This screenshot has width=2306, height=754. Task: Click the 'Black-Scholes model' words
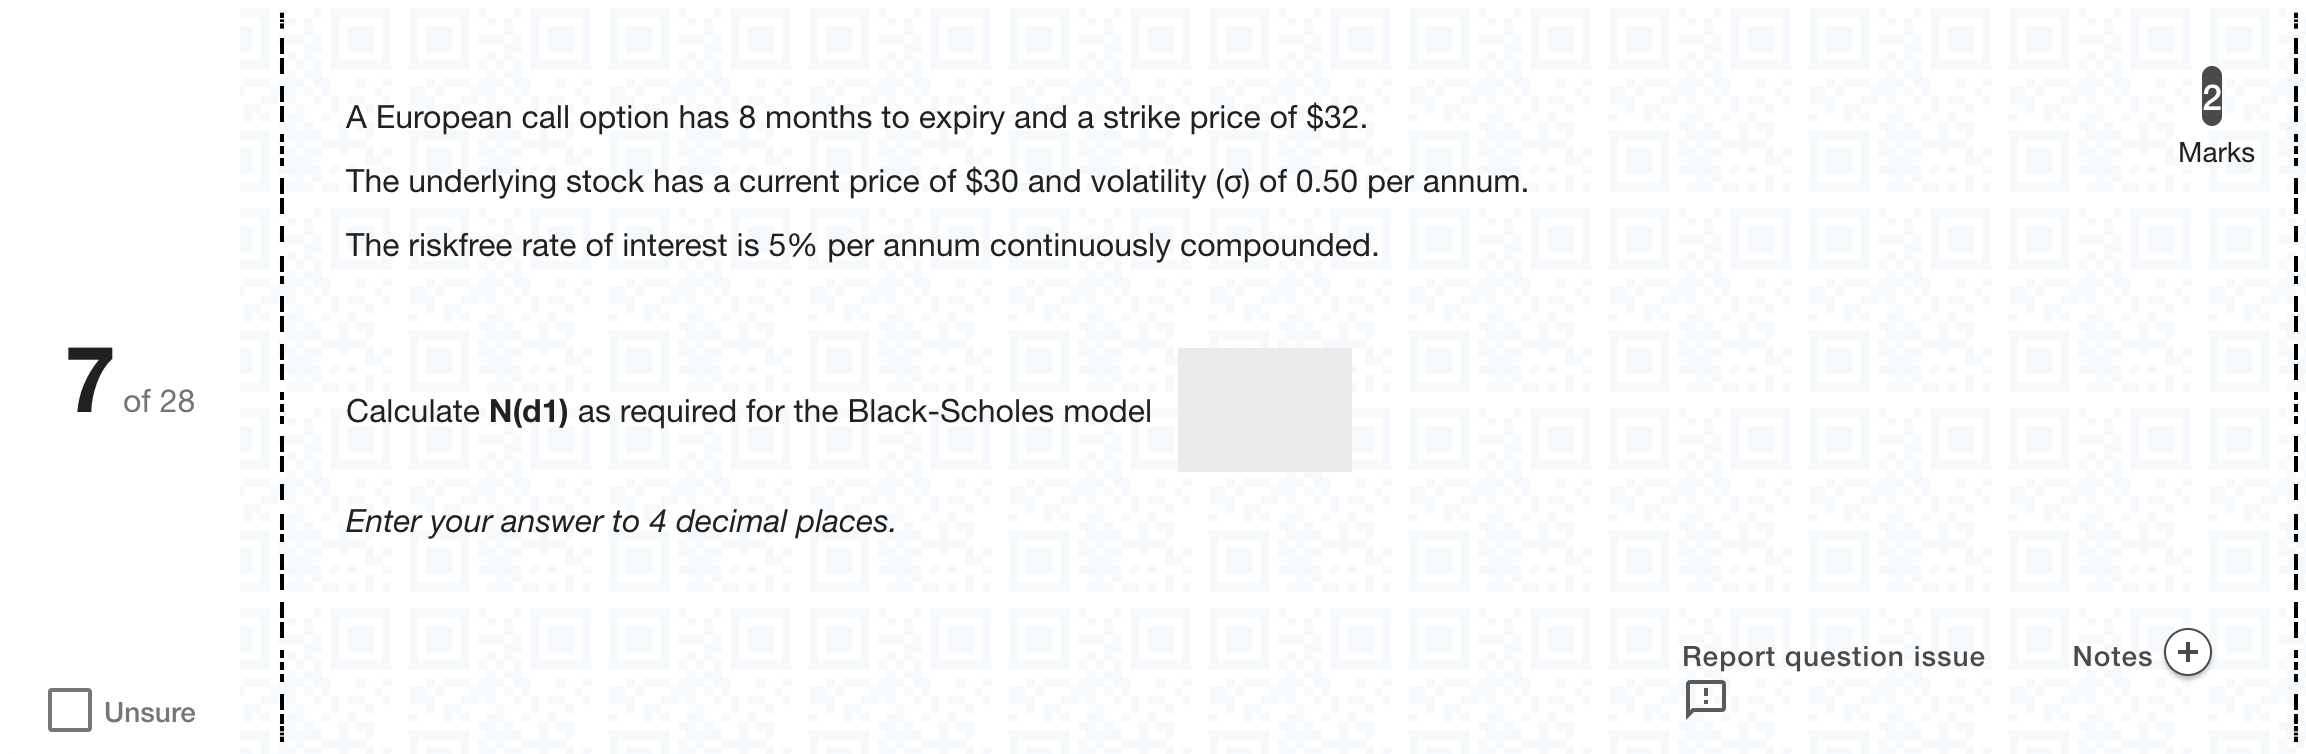(999, 411)
